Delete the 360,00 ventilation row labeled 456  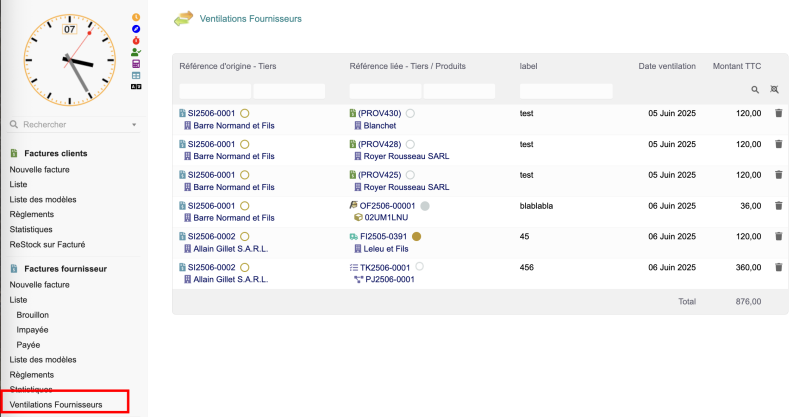pyautogui.click(x=778, y=268)
